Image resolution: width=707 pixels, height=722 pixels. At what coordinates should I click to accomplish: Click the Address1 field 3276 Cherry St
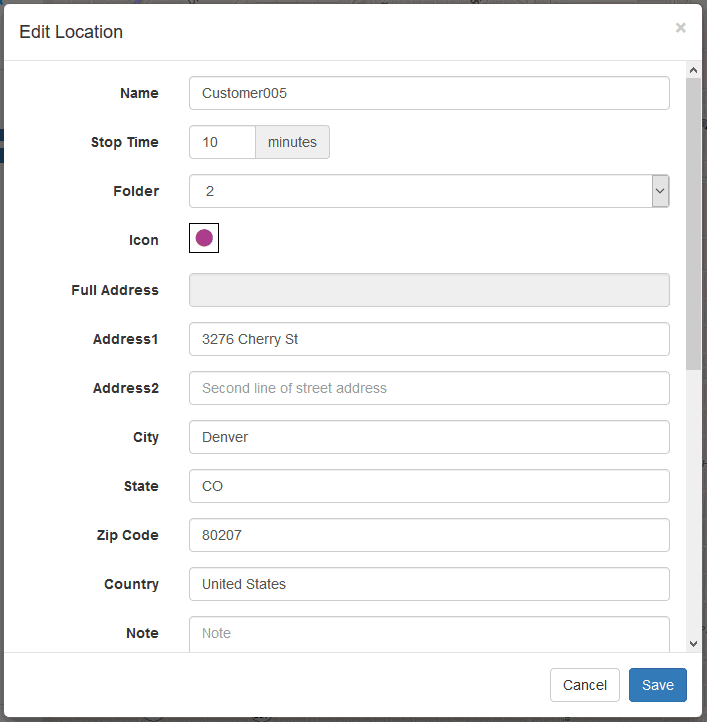coord(429,339)
